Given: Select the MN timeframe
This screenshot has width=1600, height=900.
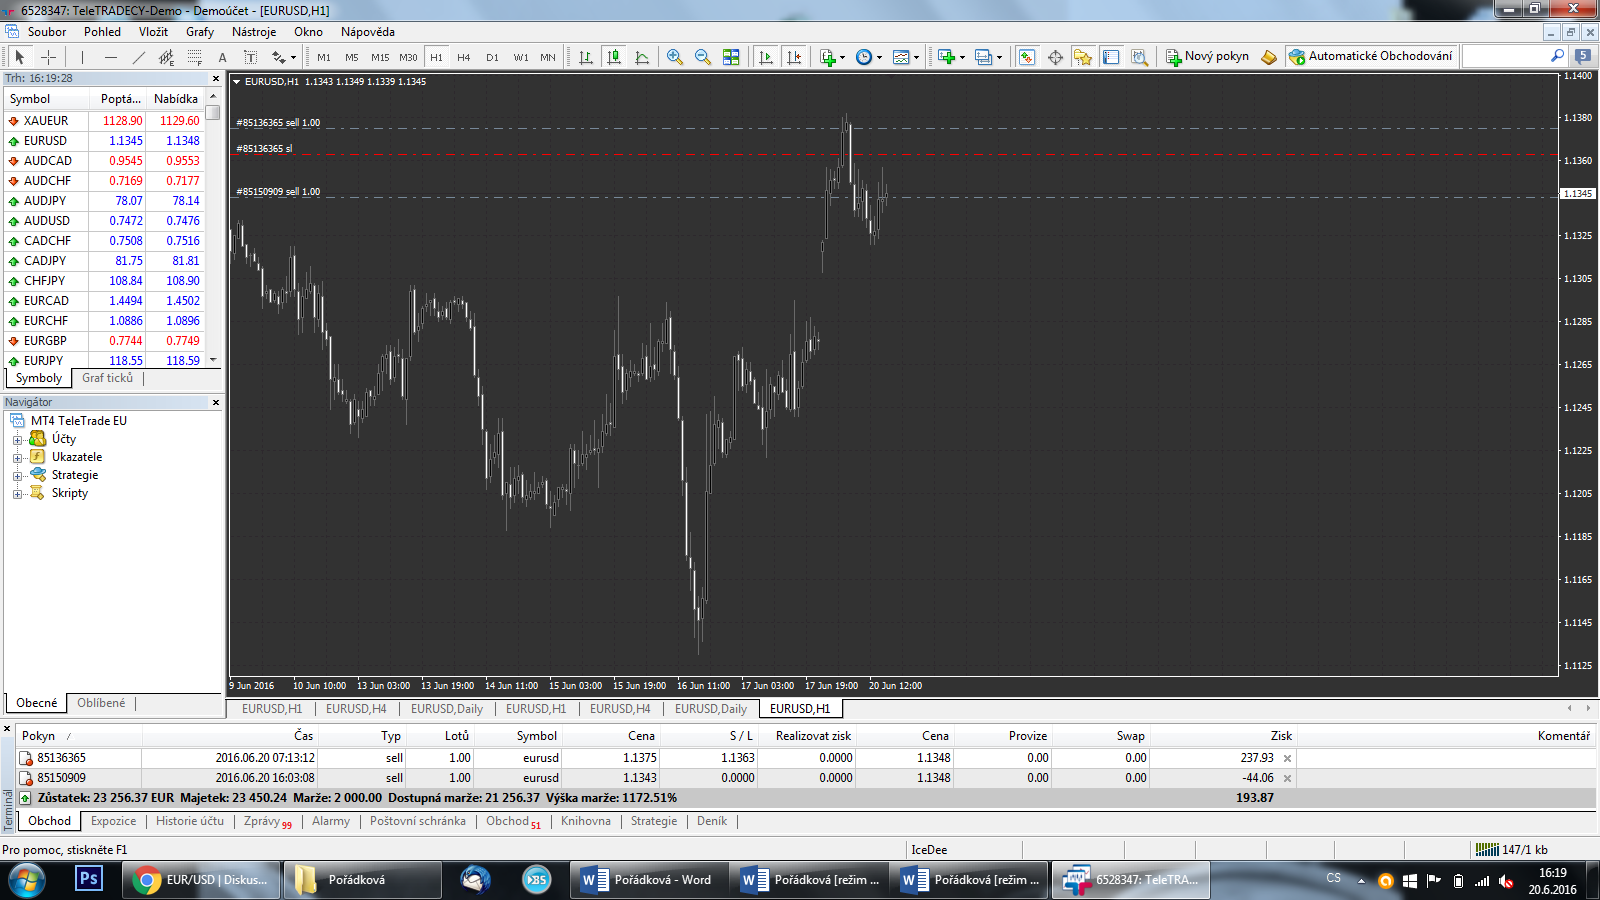Looking at the screenshot, I should (x=548, y=57).
